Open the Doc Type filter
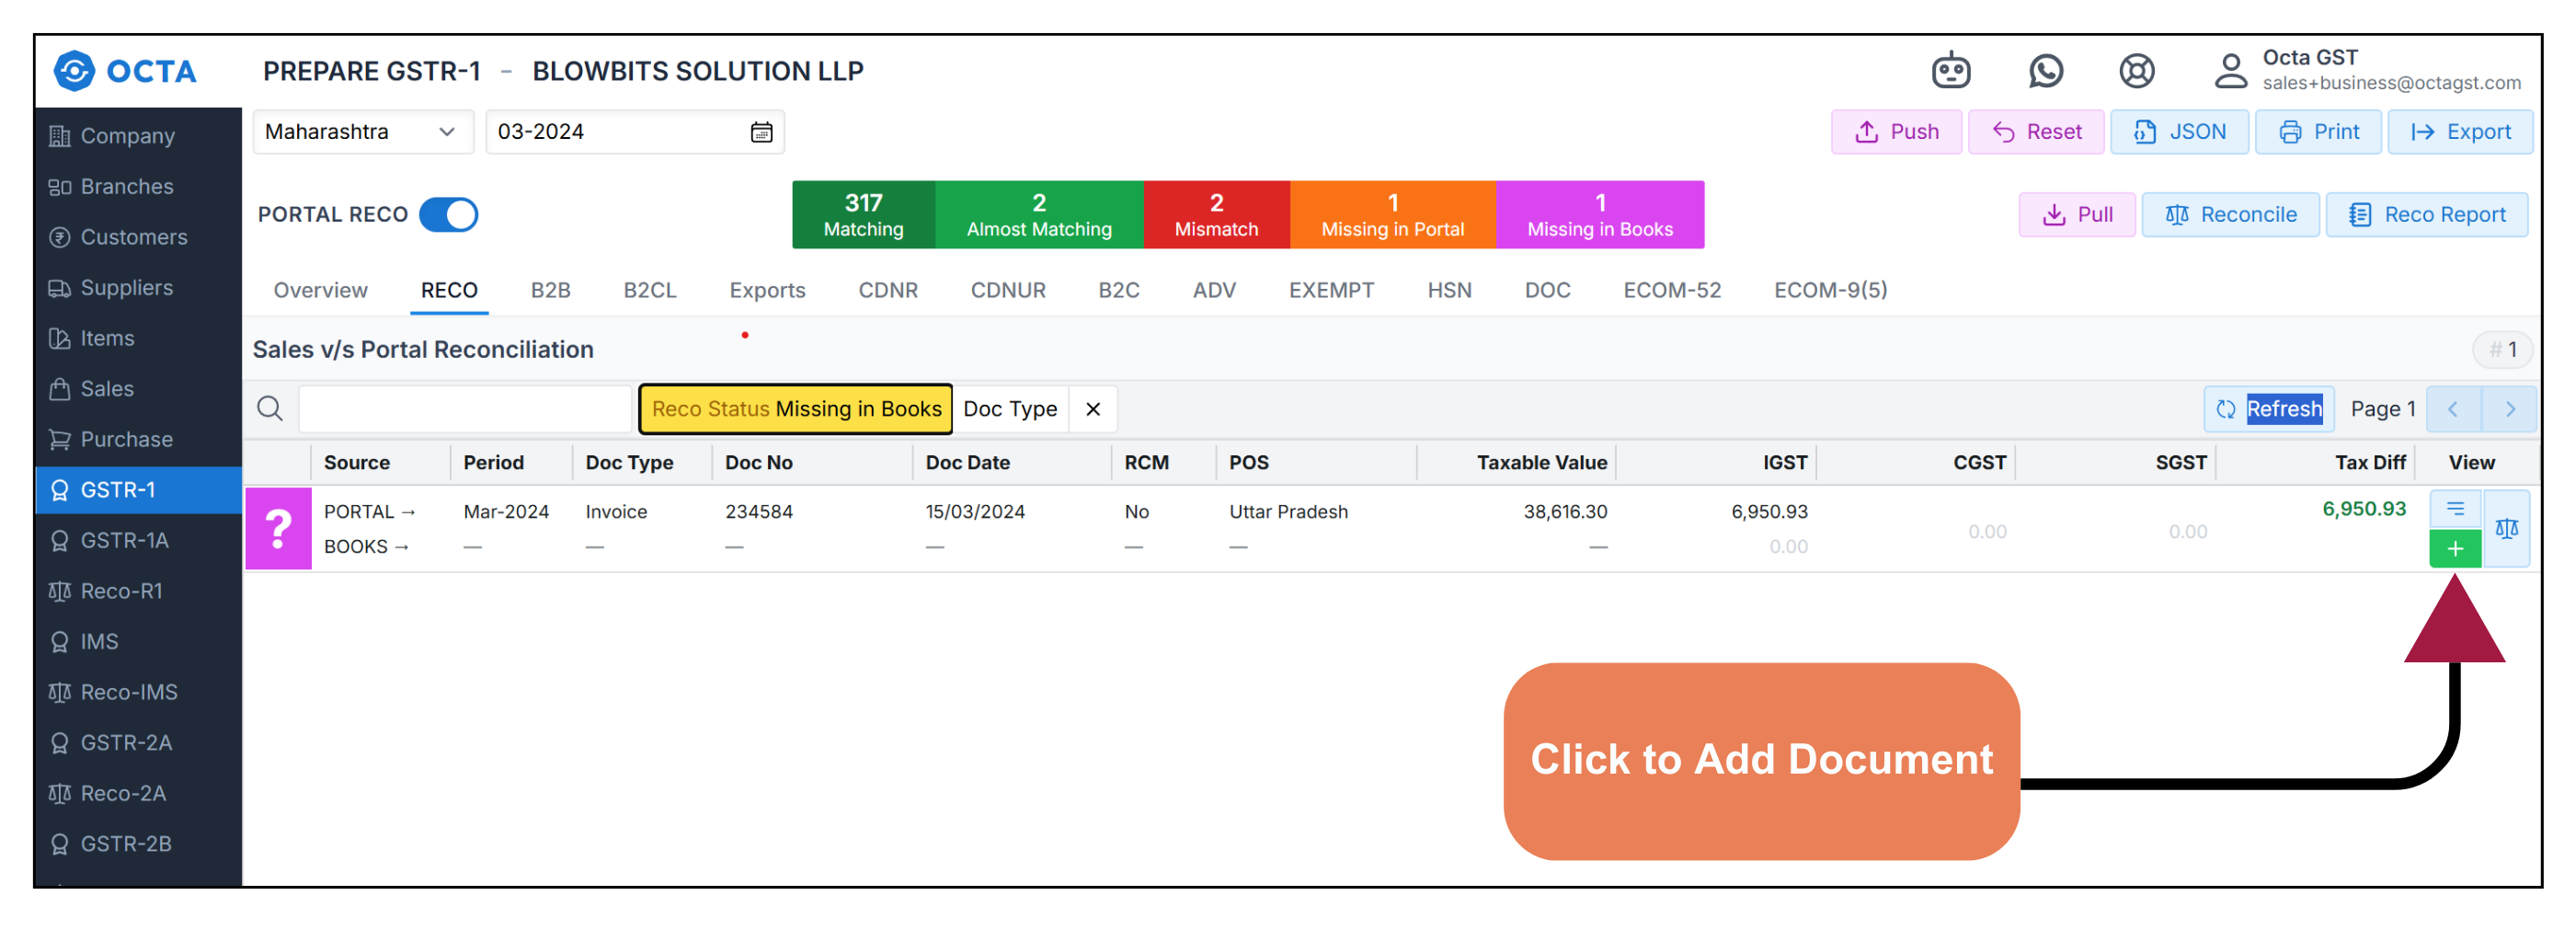2576x930 pixels. click(x=1009, y=409)
